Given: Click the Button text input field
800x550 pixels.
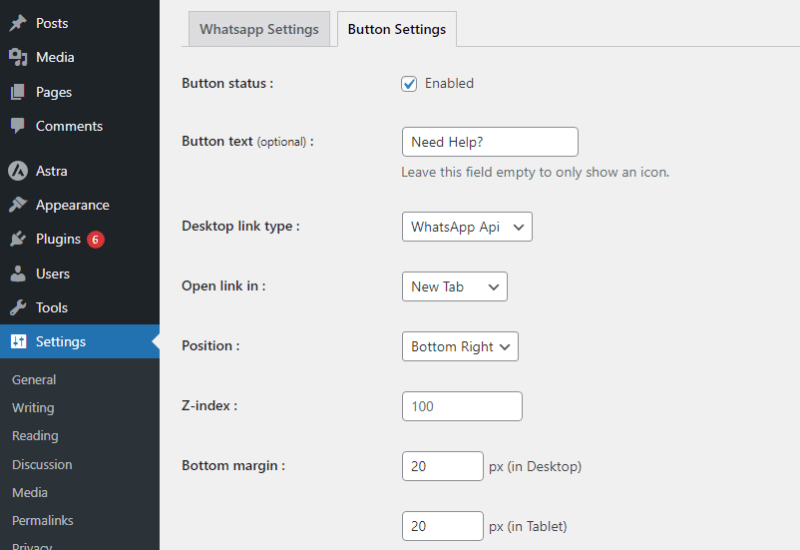Looking at the screenshot, I should (490, 142).
